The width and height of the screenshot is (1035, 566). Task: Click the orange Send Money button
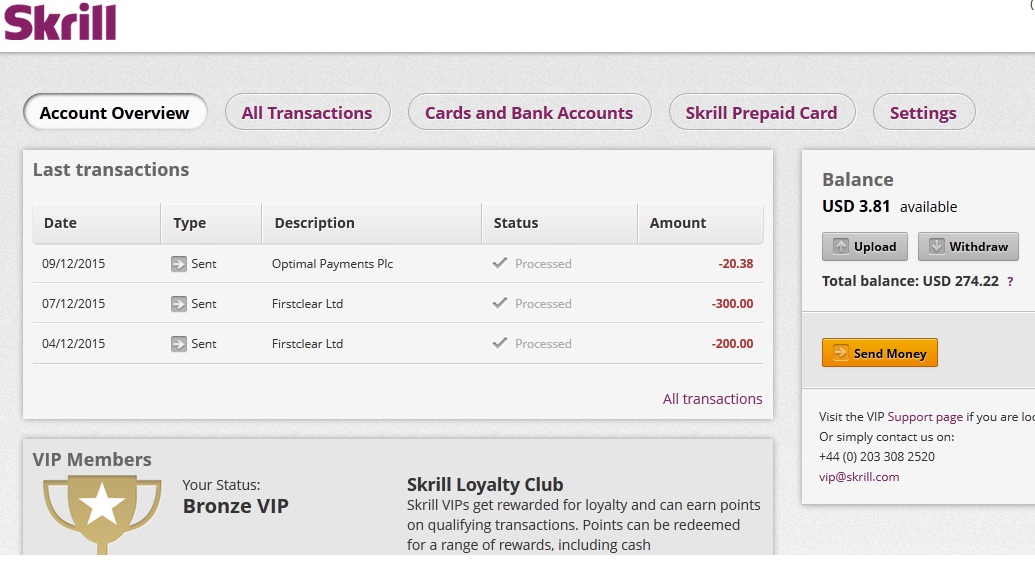[x=880, y=353]
